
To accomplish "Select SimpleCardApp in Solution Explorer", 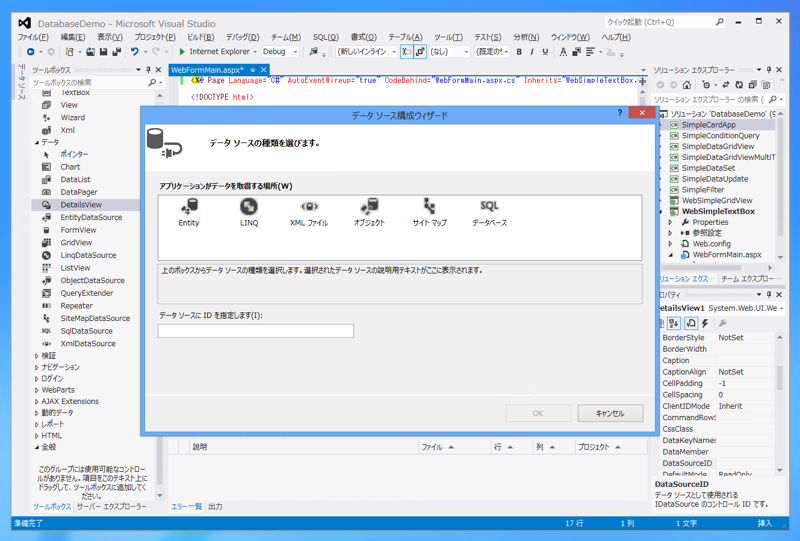I will coord(709,125).
